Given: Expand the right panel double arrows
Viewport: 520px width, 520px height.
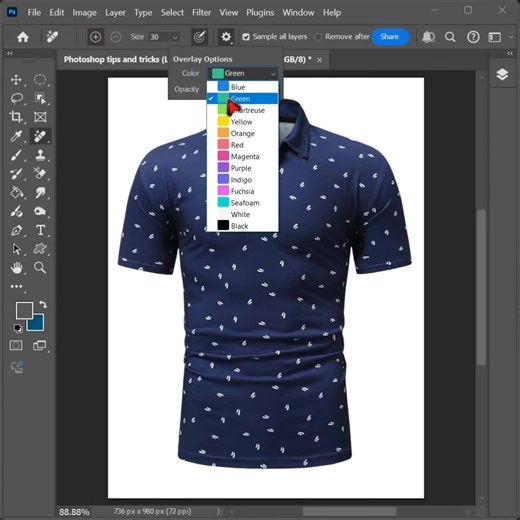Looking at the screenshot, I should (510, 53).
